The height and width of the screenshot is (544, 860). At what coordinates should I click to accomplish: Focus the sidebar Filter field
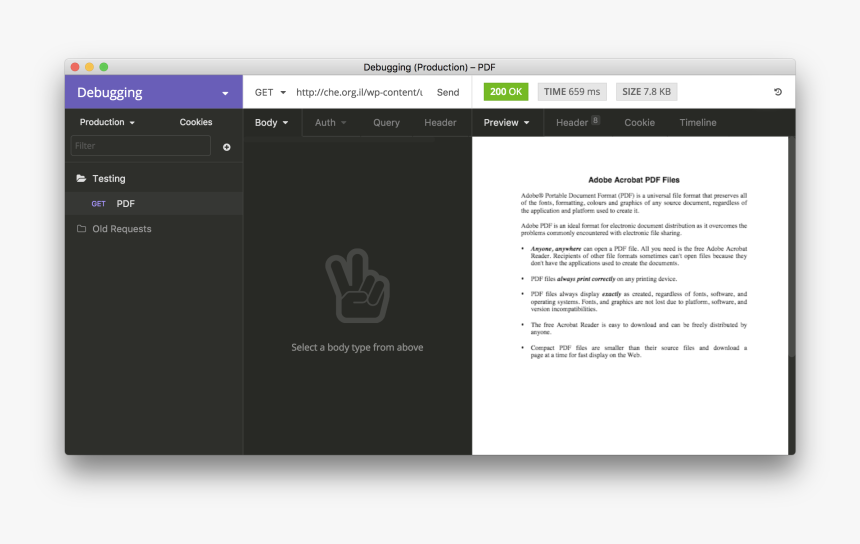click(x=141, y=146)
